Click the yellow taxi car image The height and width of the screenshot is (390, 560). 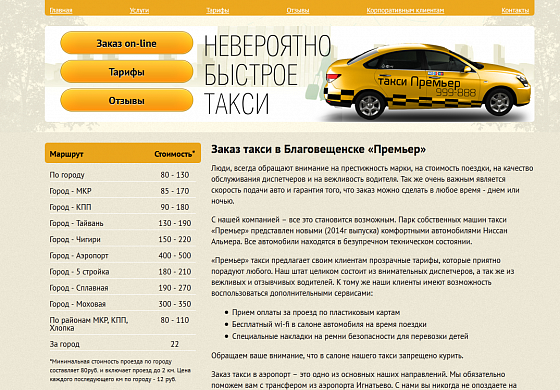click(427, 81)
